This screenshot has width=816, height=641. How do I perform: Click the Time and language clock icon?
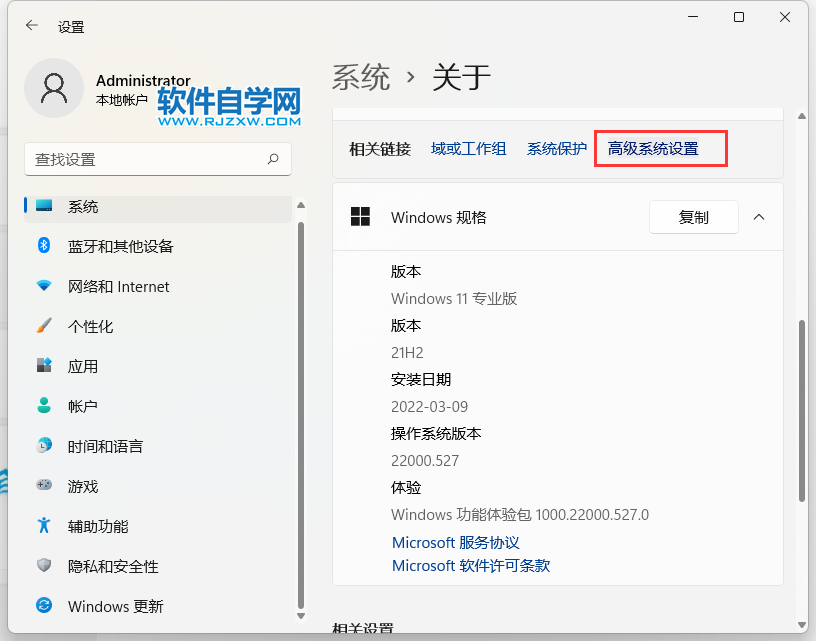(44, 445)
